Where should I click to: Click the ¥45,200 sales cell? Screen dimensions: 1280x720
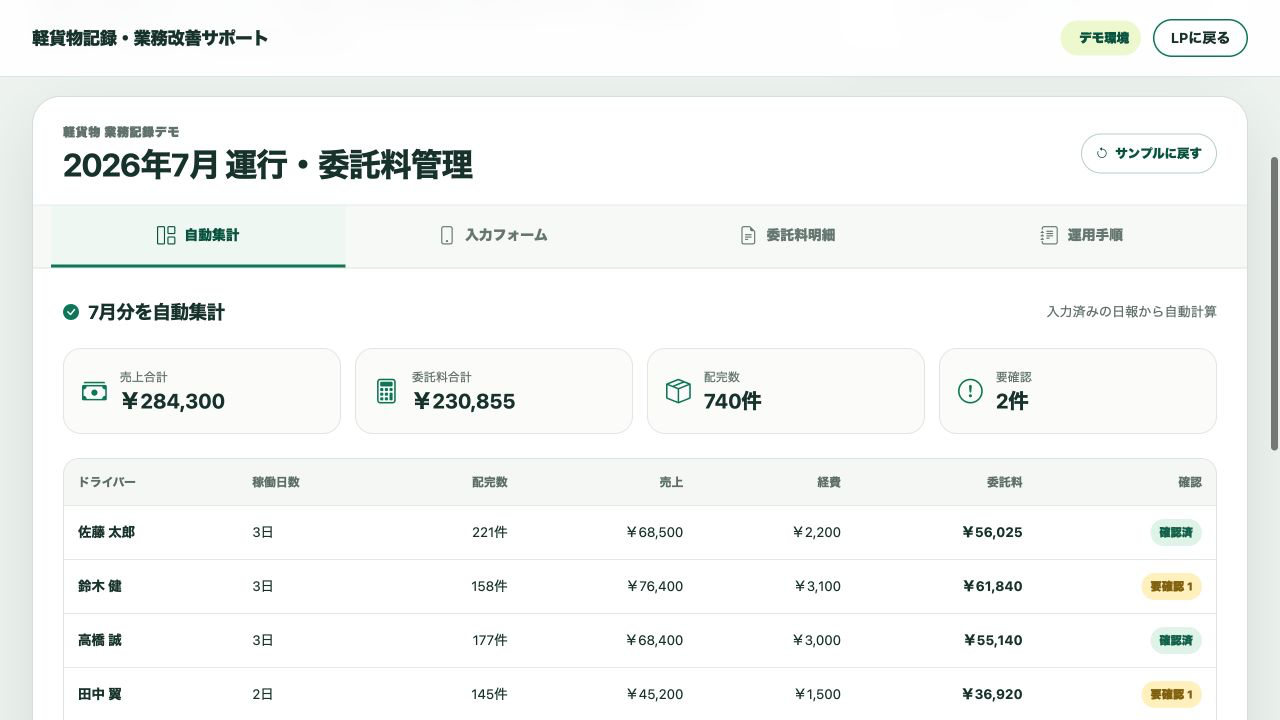(x=654, y=694)
